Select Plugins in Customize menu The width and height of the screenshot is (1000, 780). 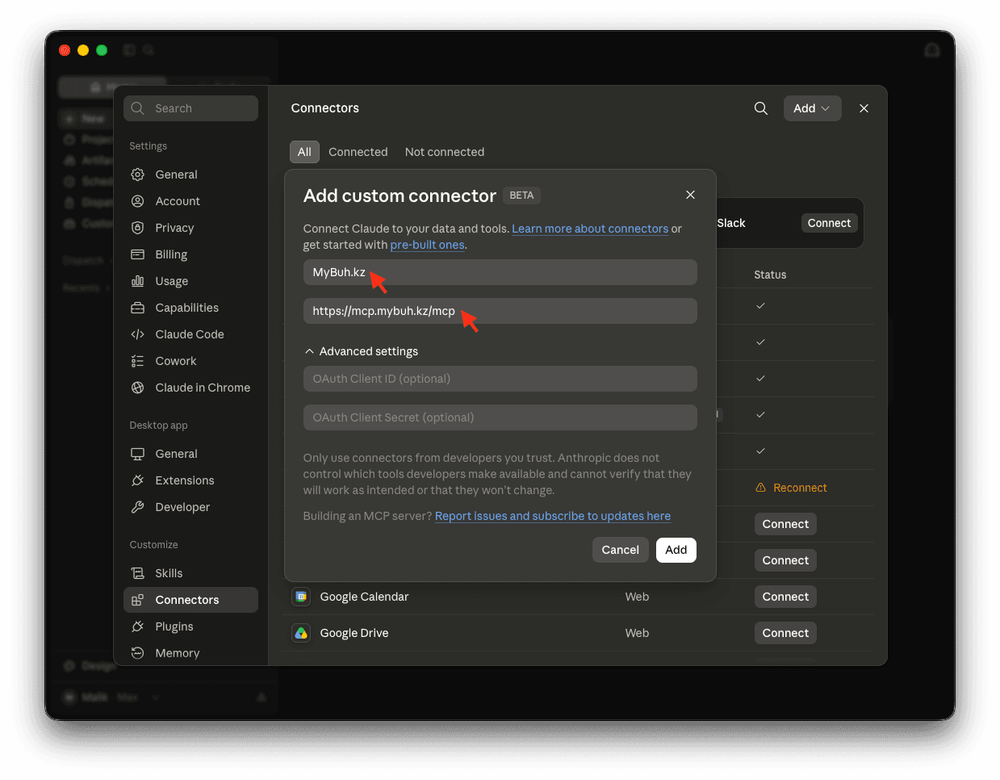coord(191,626)
